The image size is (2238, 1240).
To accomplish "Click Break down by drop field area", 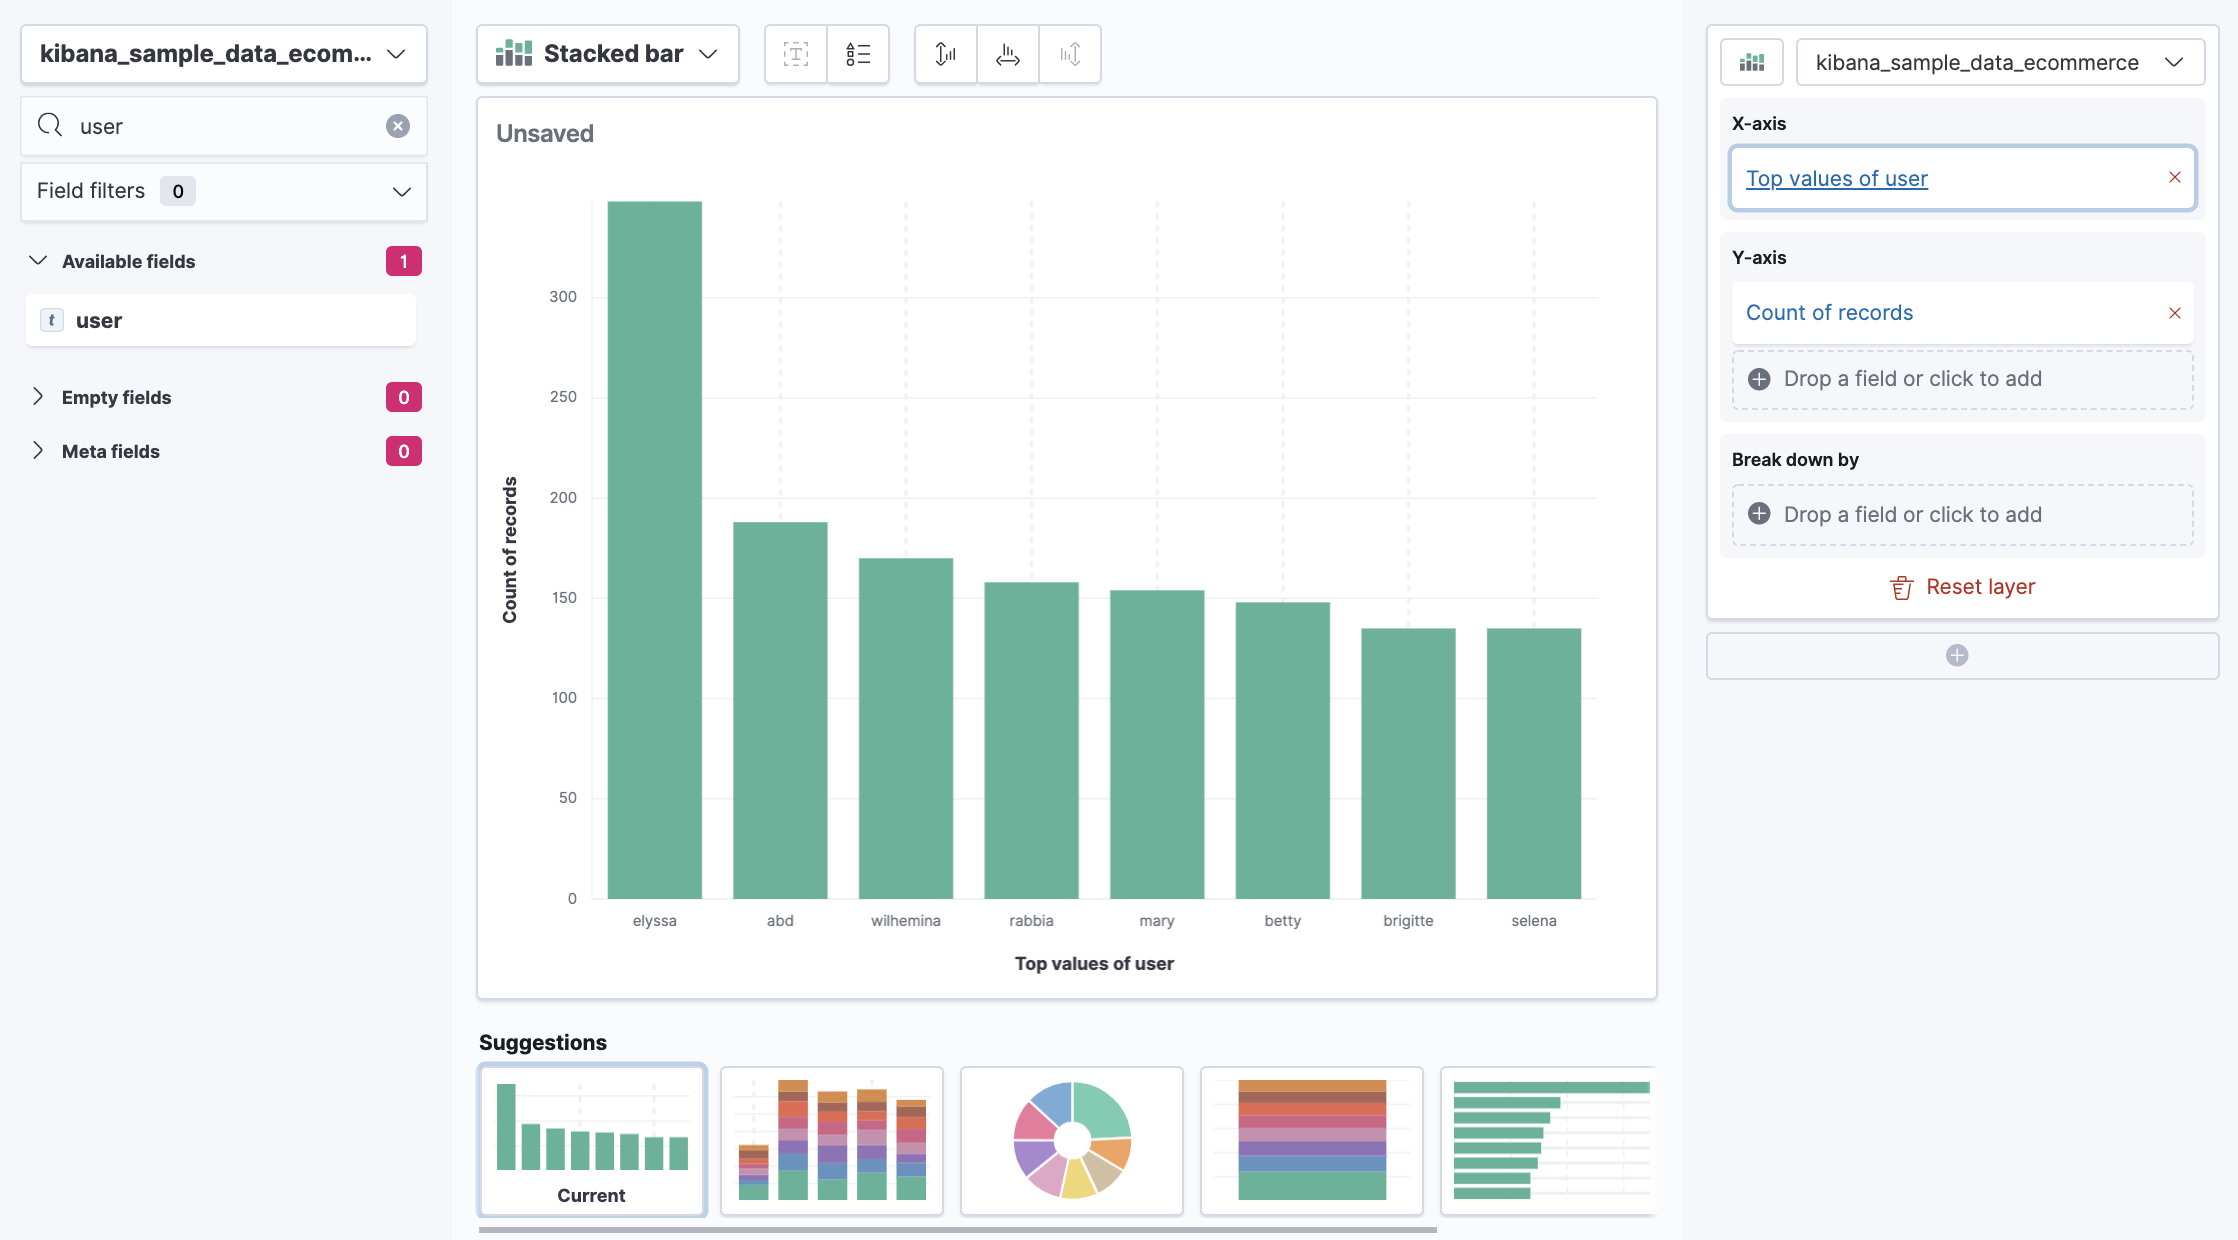I will click(1962, 515).
